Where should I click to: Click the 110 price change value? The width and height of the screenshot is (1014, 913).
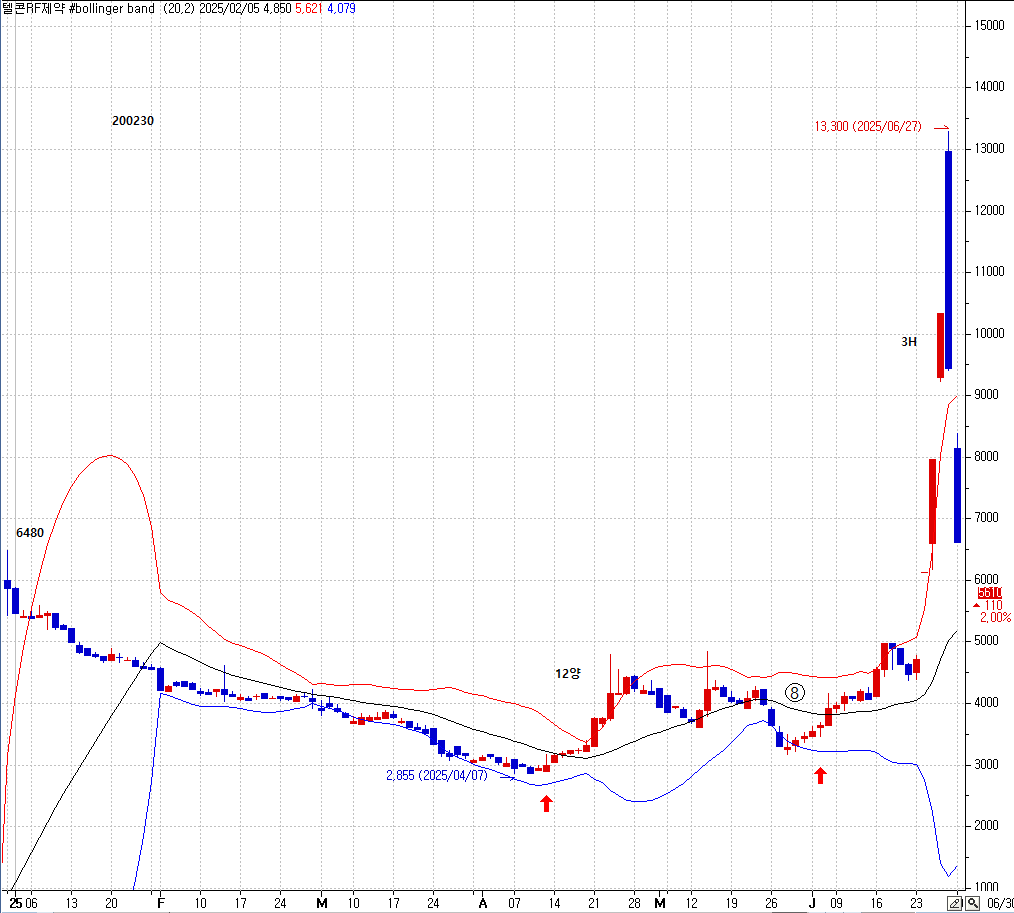[993, 605]
